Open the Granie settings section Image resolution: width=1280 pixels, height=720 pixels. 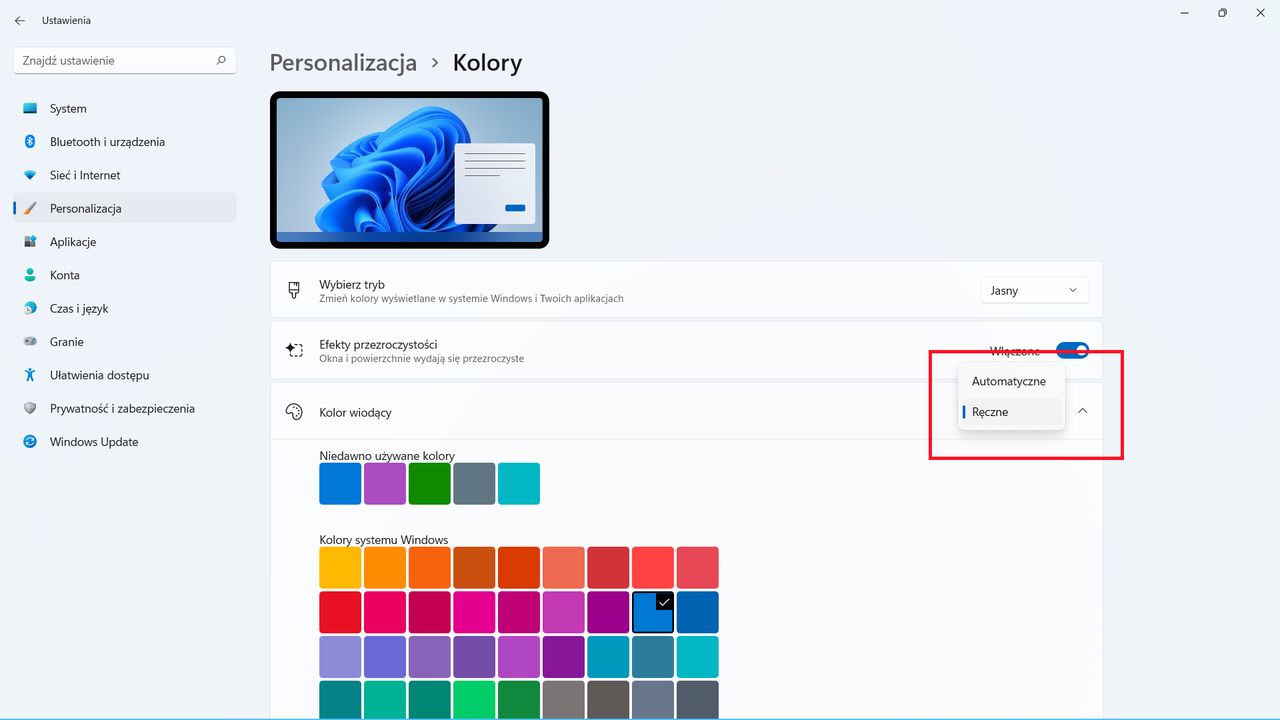65,341
